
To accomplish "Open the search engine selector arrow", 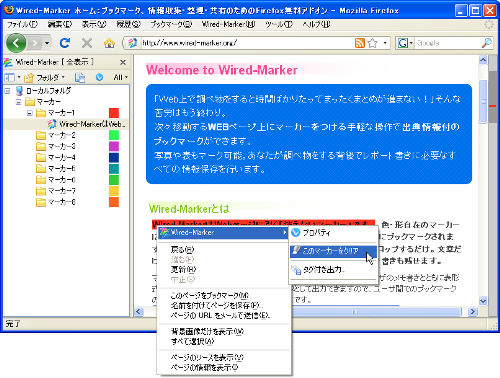I will (411, 43).
